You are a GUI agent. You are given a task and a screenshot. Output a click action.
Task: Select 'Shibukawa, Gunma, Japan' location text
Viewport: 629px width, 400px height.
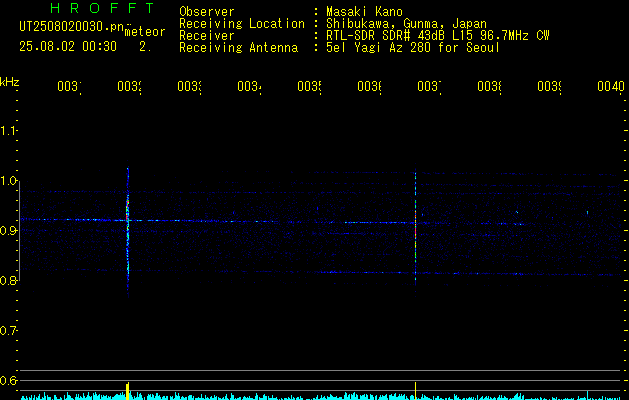(x=406, y=24)
